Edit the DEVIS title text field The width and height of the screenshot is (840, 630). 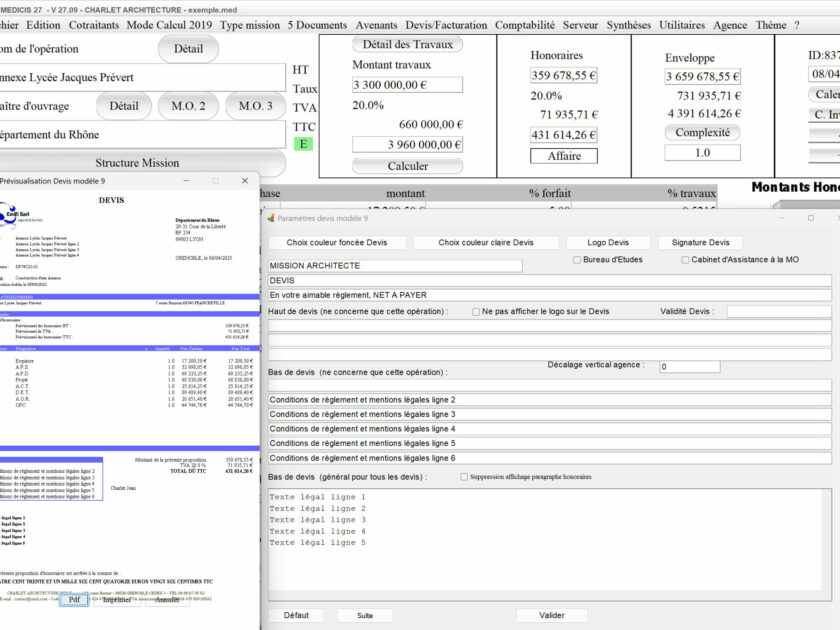550,281
